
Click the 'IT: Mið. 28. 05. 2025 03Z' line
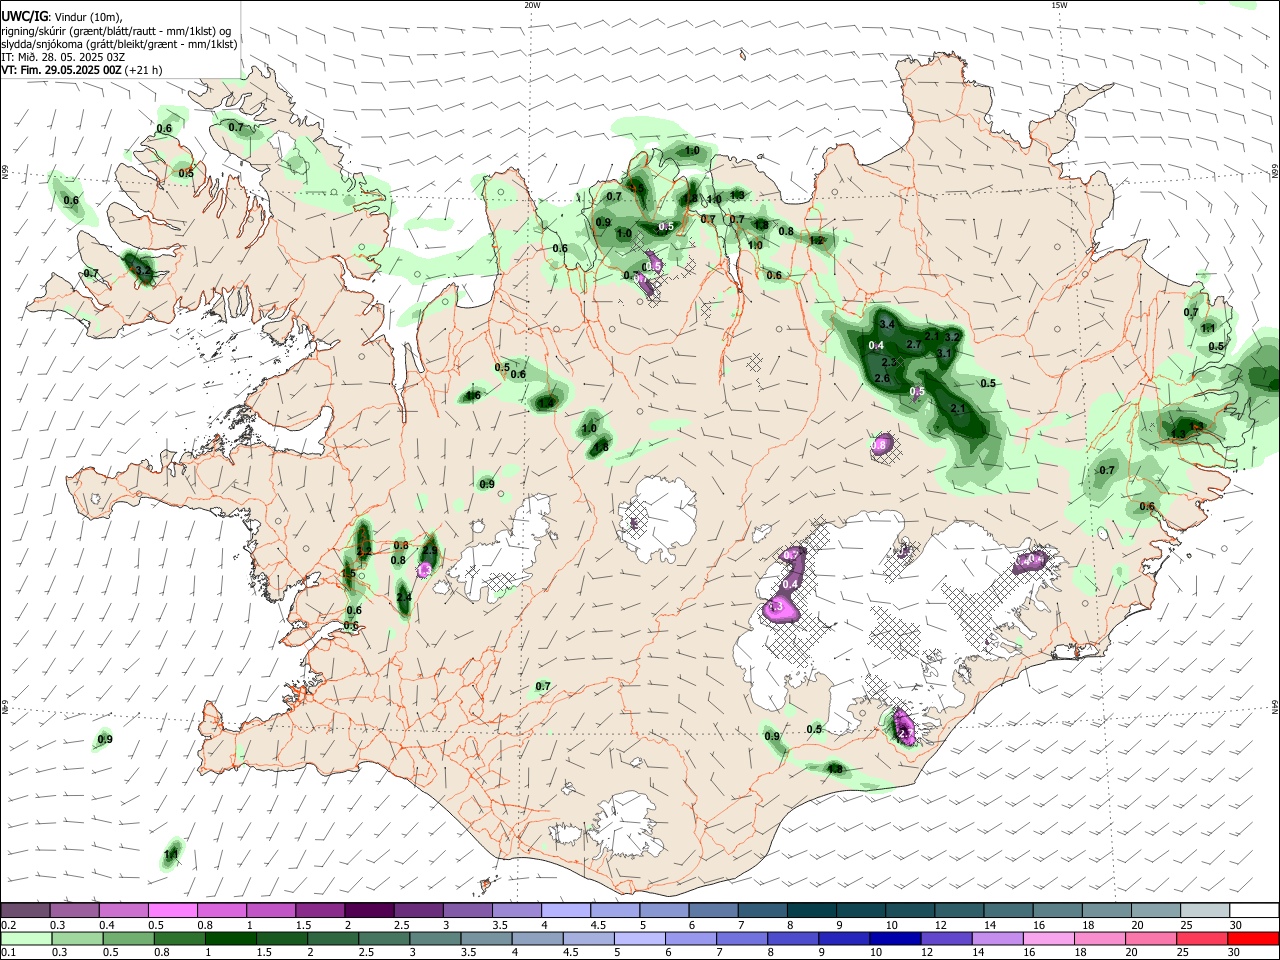[63, 57]
